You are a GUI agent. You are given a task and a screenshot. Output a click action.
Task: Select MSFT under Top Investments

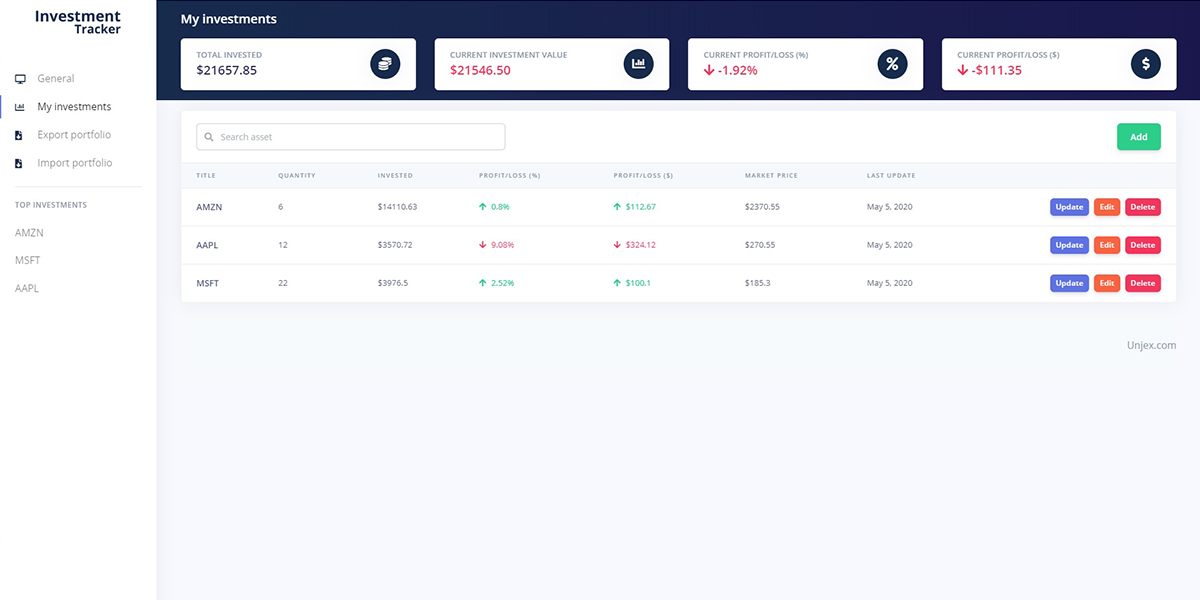click(28, 261)
